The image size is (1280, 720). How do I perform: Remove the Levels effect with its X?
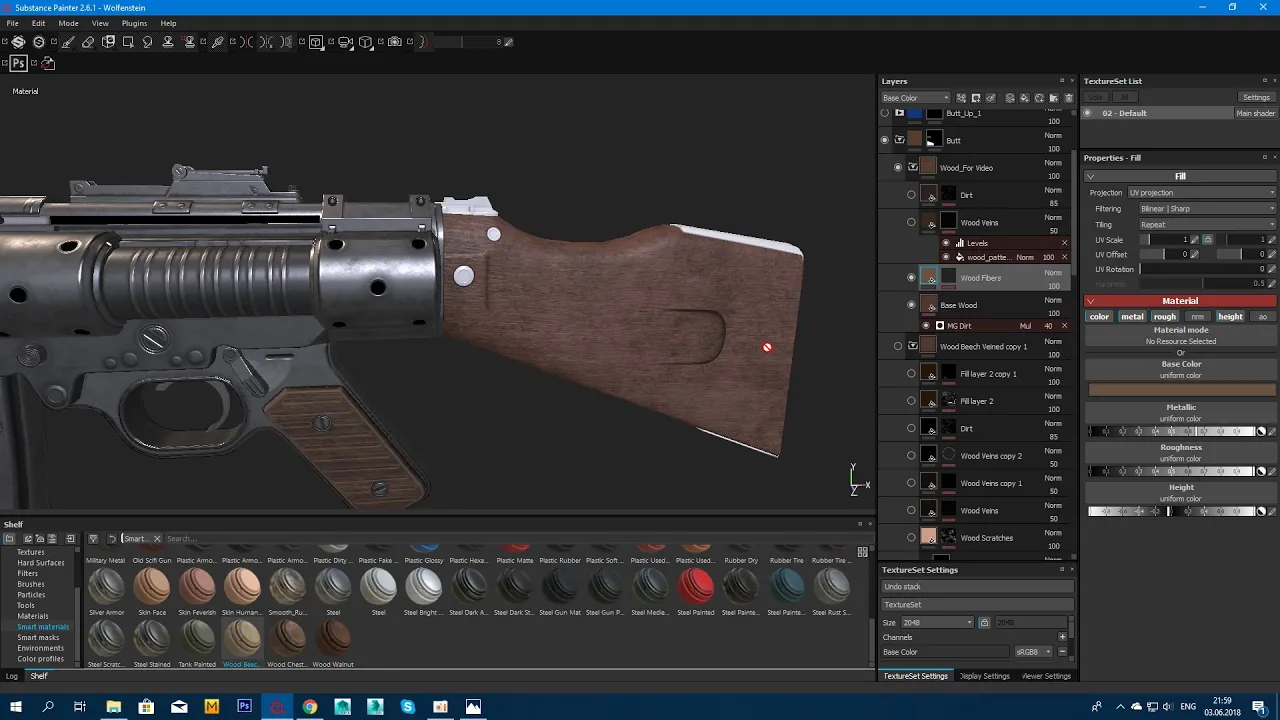[1064, 243]
